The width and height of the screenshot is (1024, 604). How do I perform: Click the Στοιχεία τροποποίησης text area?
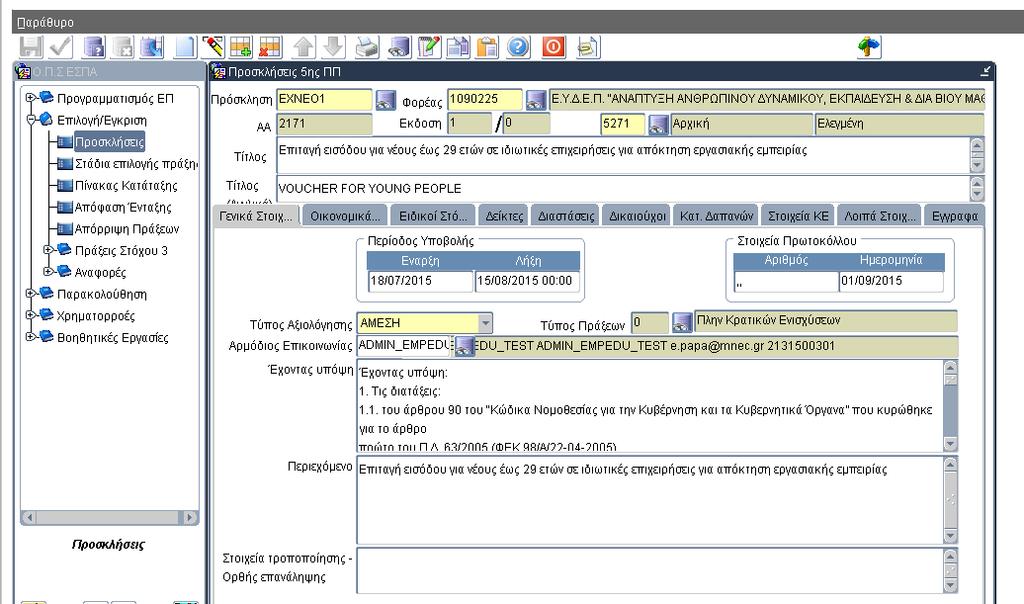click(x=650, y=571)
